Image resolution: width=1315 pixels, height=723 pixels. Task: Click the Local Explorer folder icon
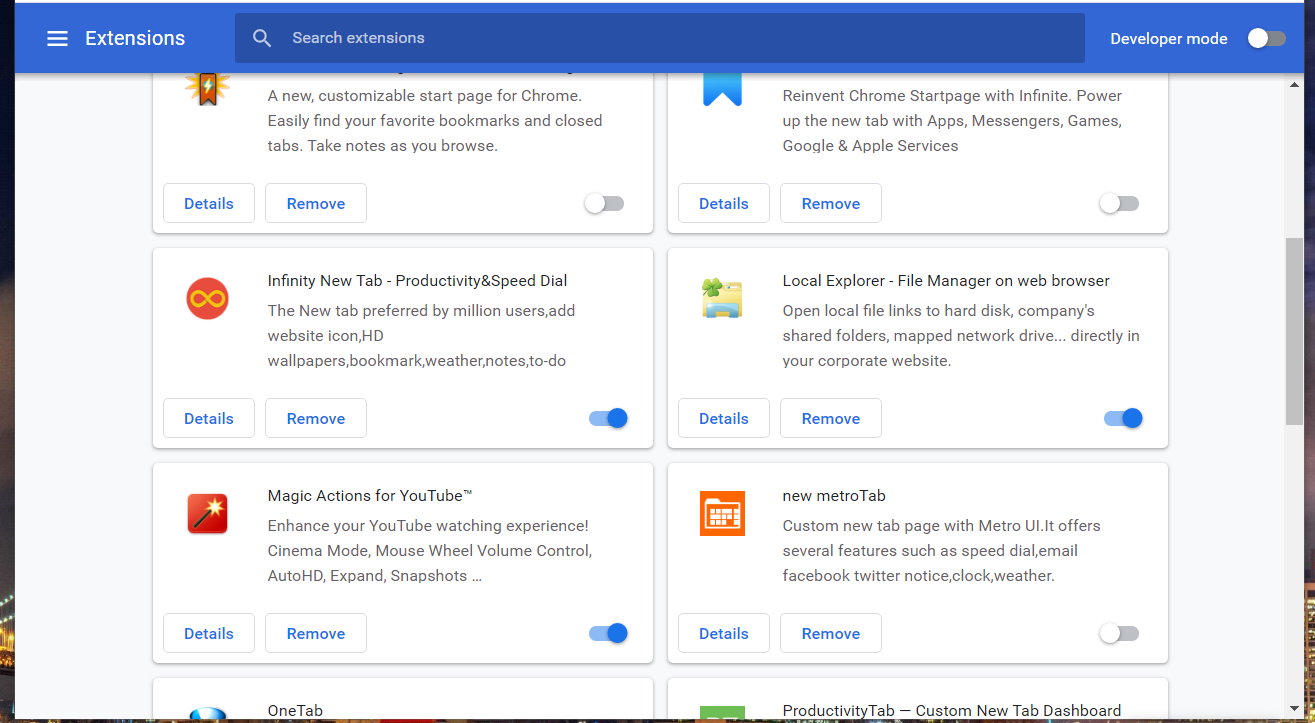coord(722,299)
